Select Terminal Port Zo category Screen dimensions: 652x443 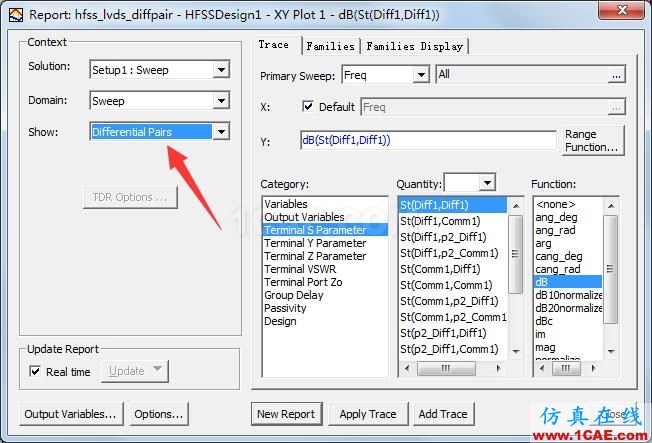point(303,282)
